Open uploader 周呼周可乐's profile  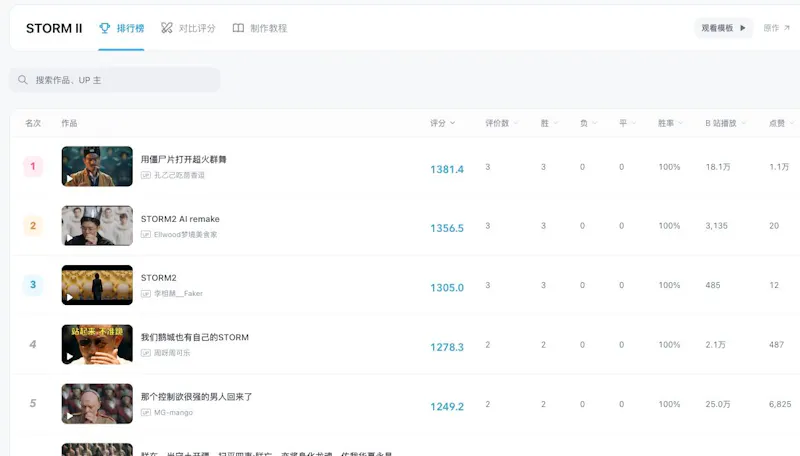[172, 352]
